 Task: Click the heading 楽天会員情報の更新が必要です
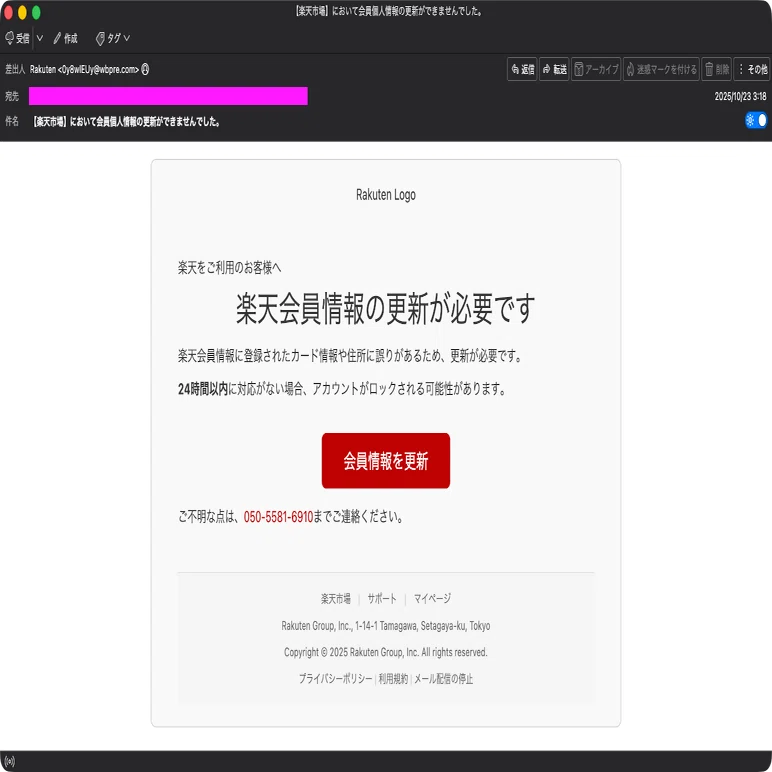386,309
